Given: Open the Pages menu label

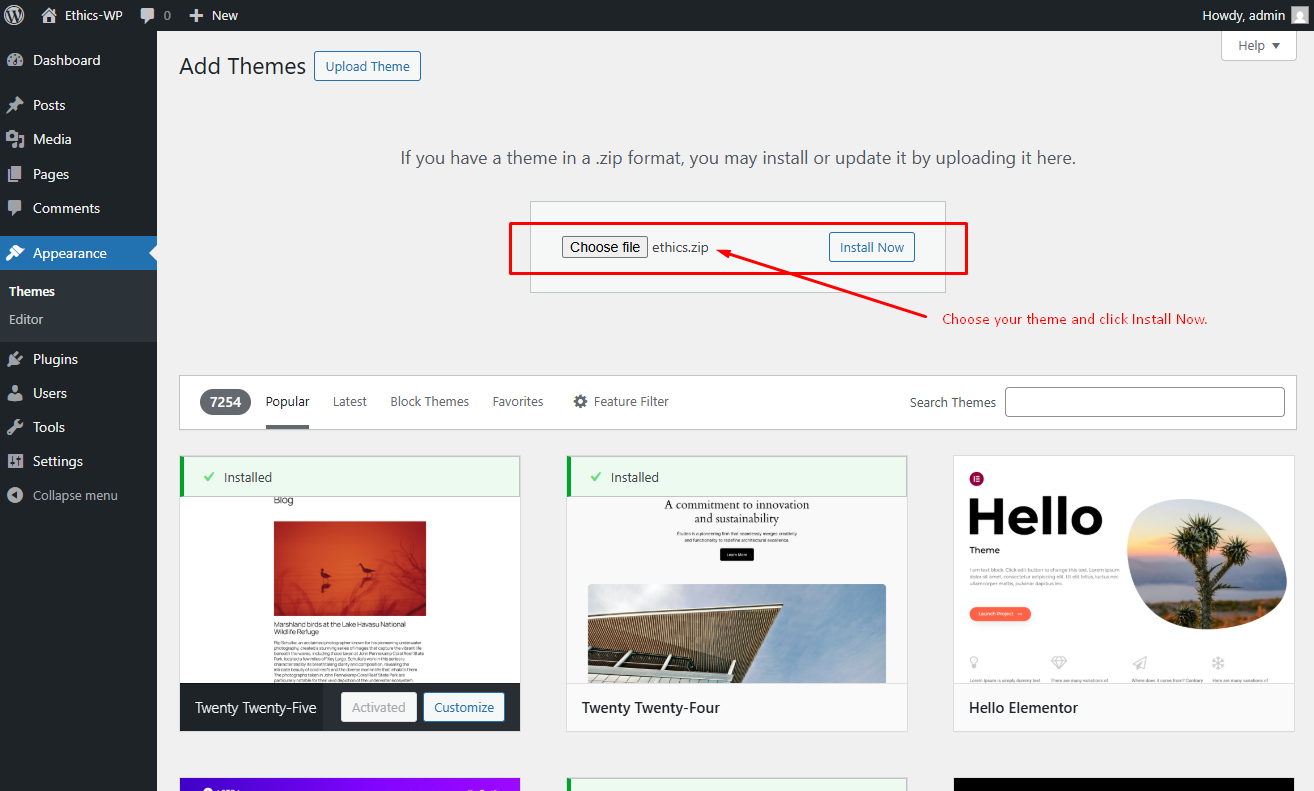Looking at the screenshot, I should 51,174.
